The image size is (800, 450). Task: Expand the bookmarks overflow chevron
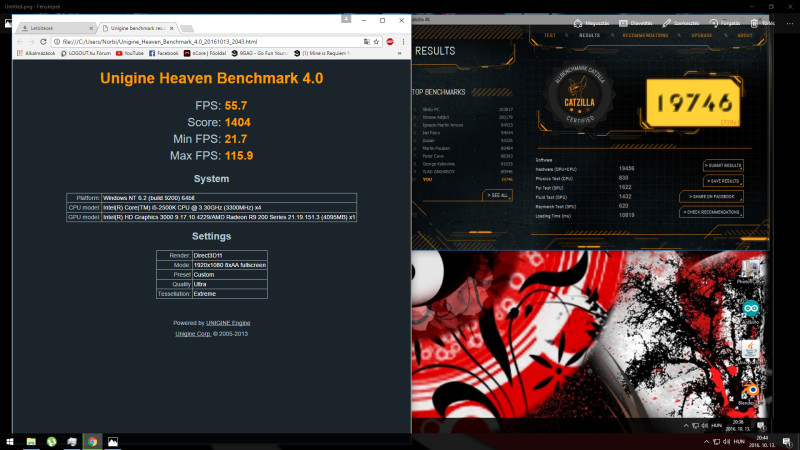[x=399, y=53]
